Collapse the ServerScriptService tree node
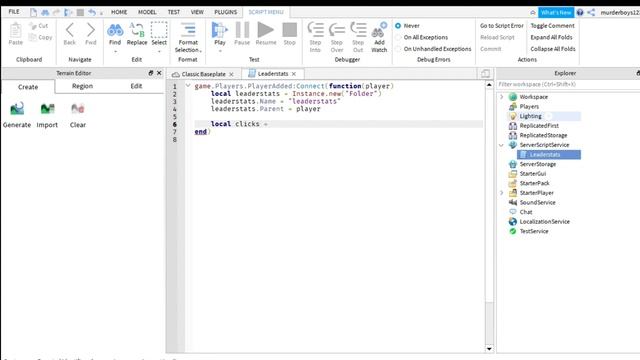This screenshot has height=360, width=640. 502,145
